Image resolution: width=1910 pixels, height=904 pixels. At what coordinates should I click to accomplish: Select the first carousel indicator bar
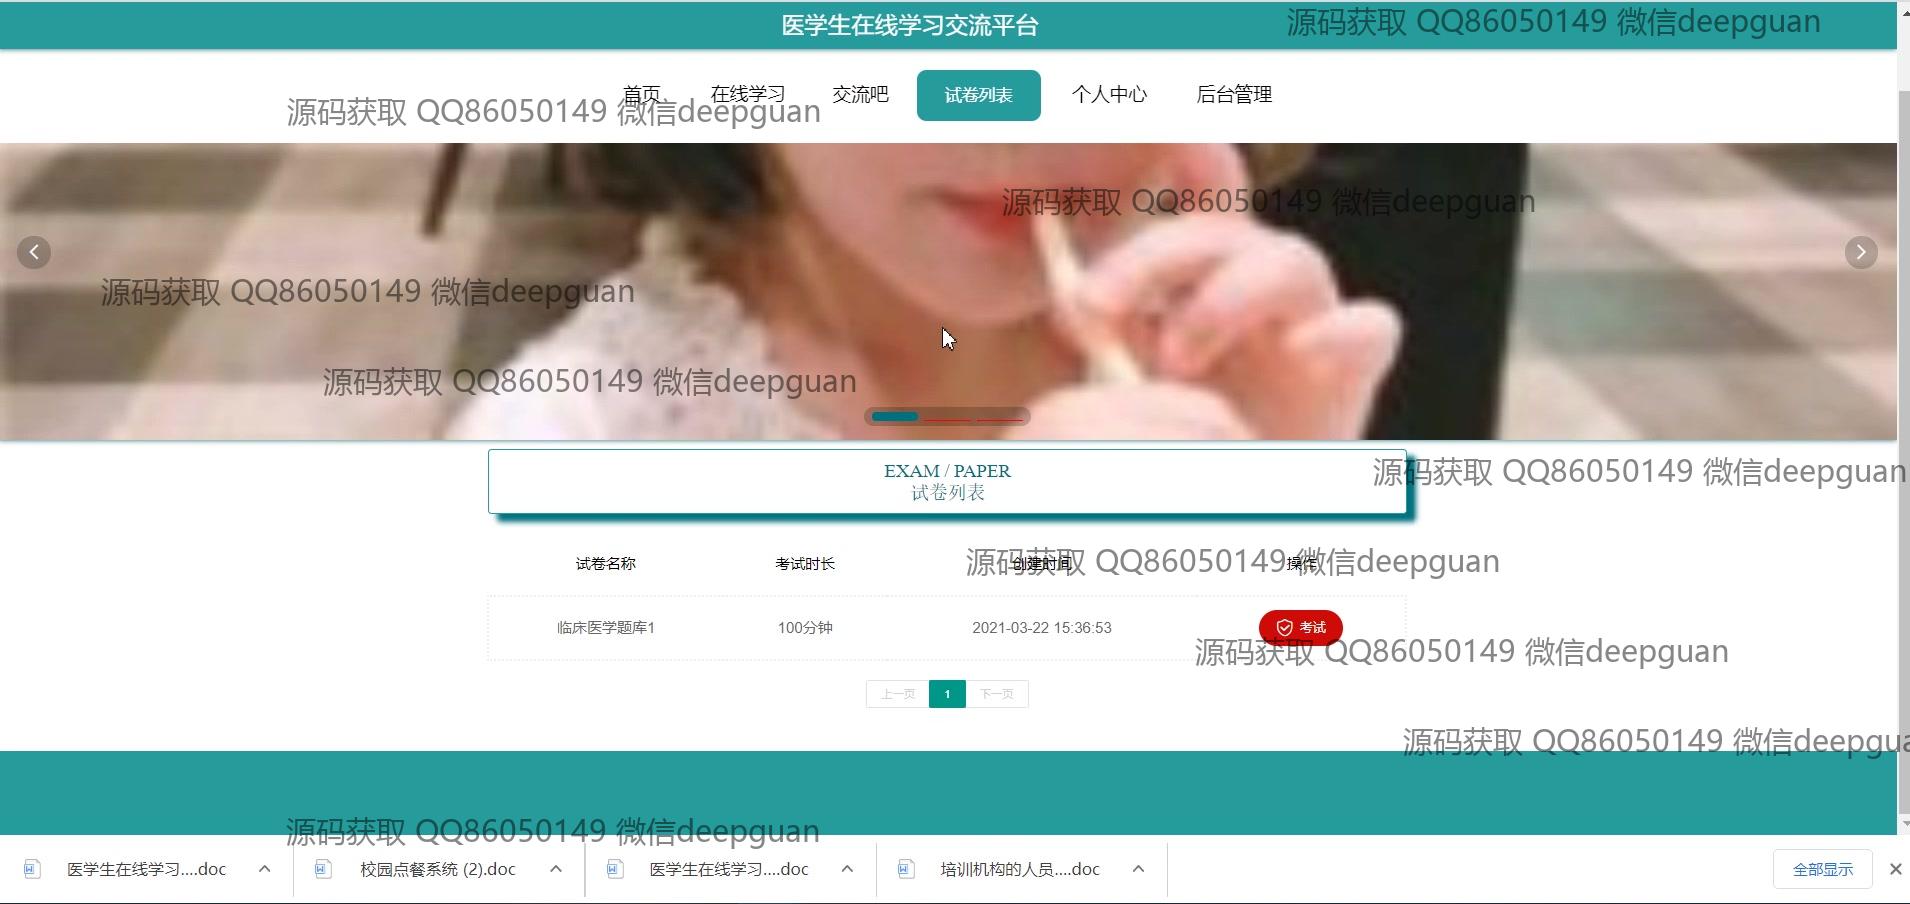(895, 416)
